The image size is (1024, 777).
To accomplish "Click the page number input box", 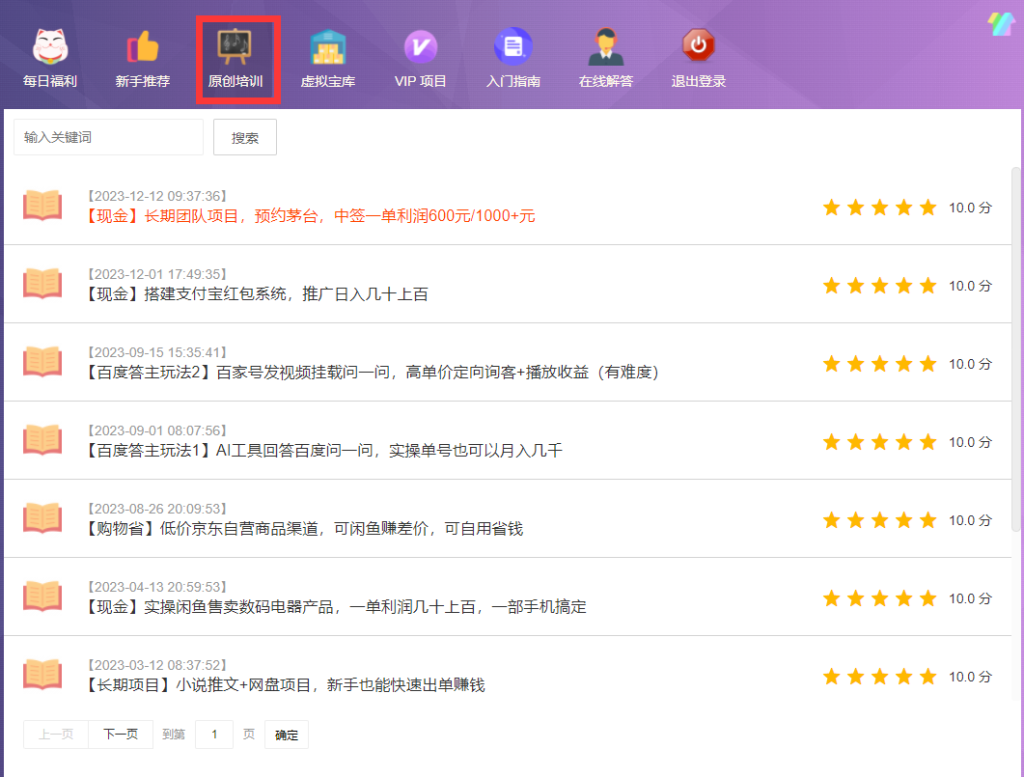I will 214,734.
